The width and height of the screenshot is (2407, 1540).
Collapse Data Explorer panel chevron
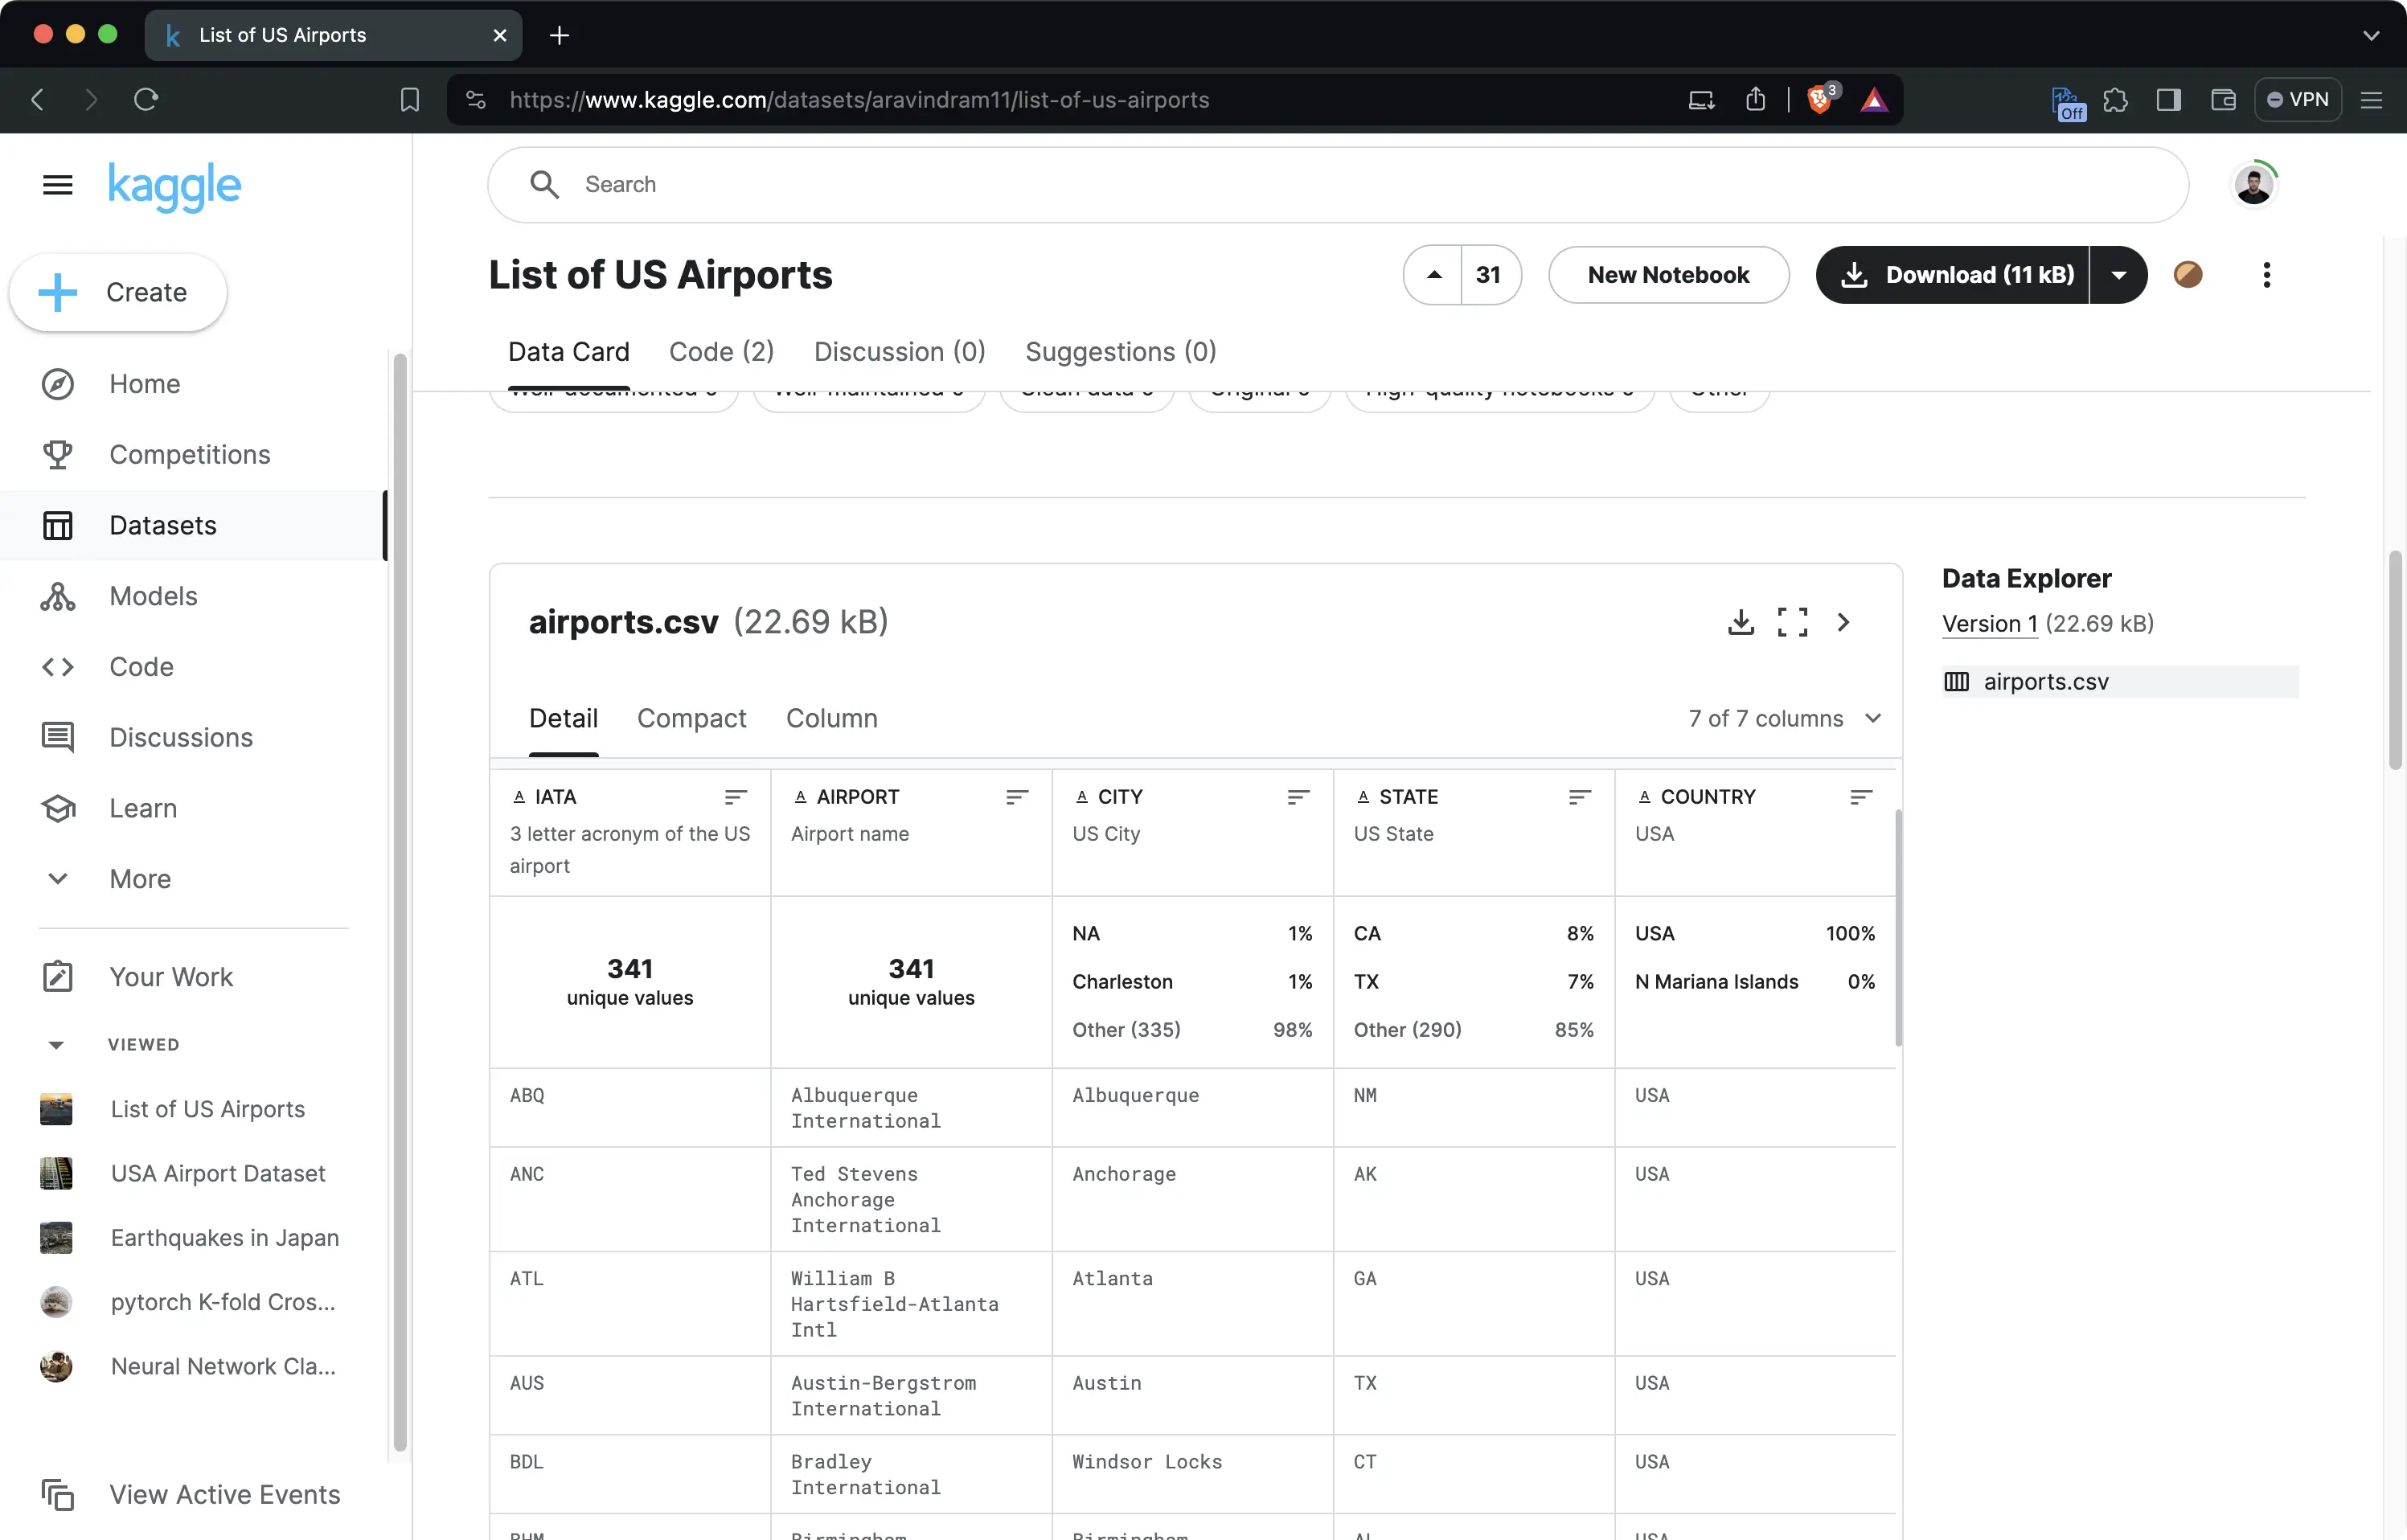click(1843, 622)
